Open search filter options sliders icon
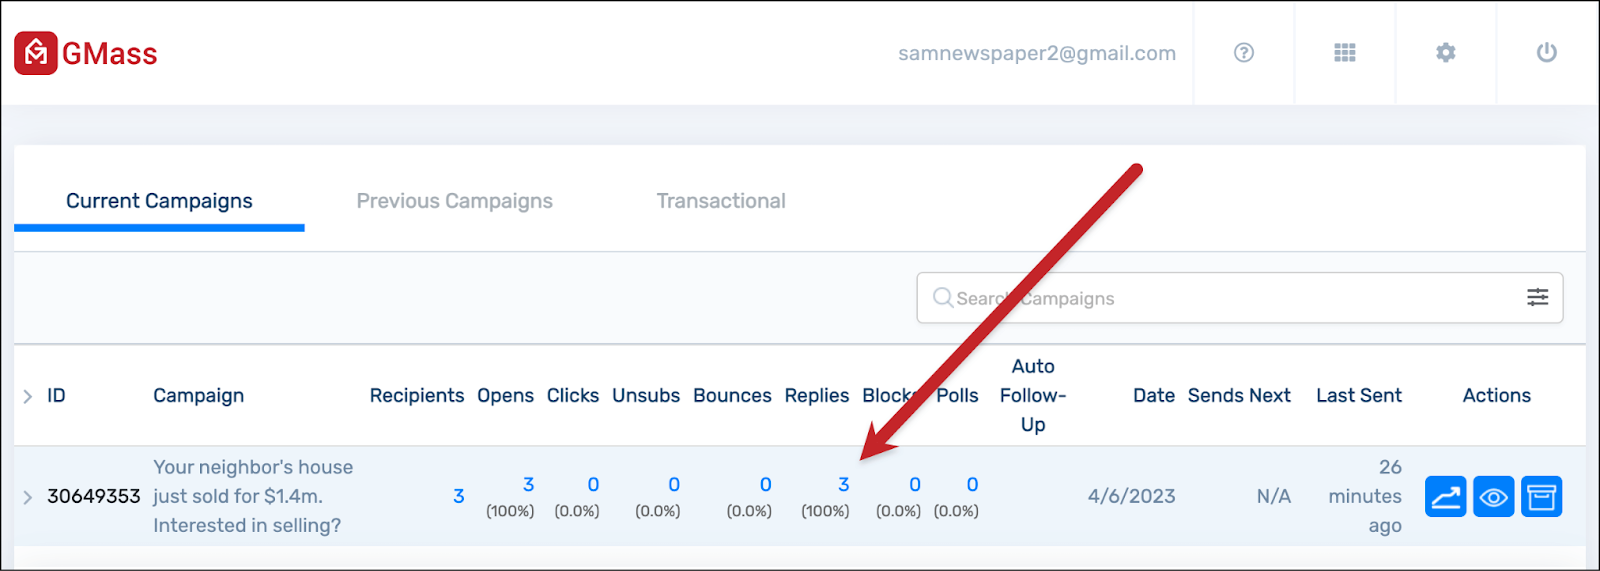This screenshot has width=1600, height=571. pos(1538,297)
